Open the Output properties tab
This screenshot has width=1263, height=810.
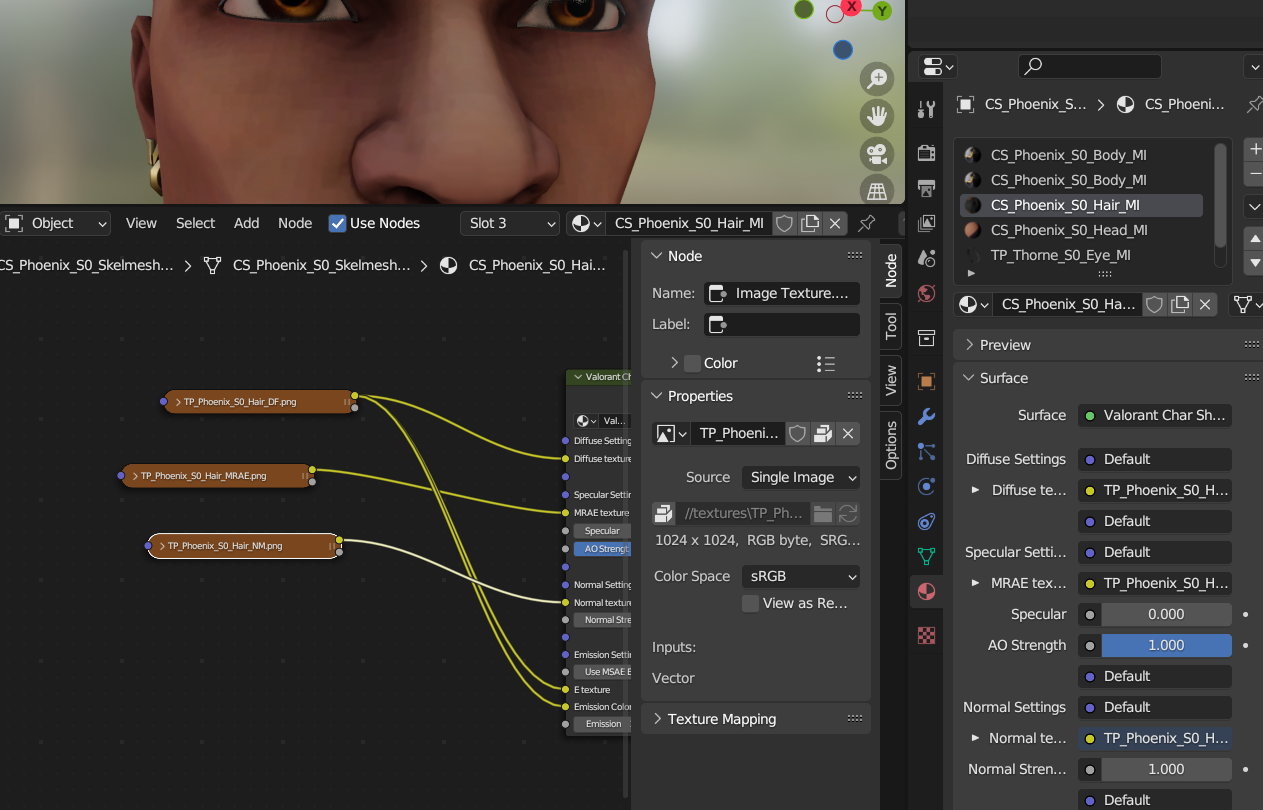pyautogui.click(x=926, y=189)
